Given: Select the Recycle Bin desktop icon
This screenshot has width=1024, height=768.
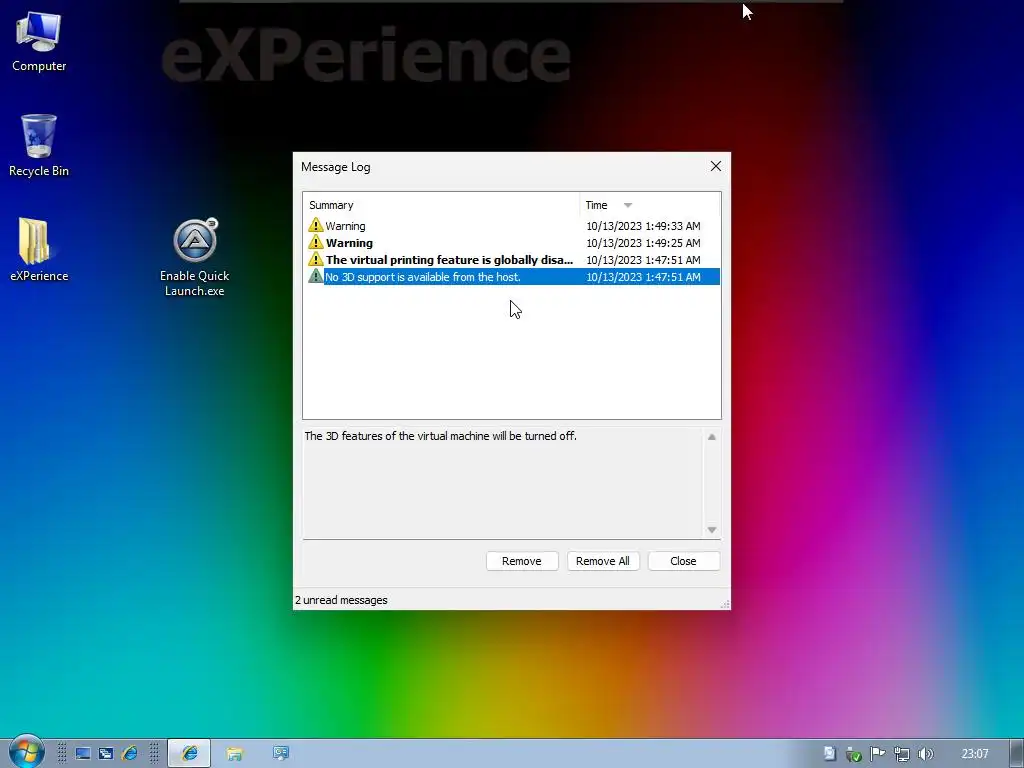Looking at the screenshot, I should click(x=39, y=145).
